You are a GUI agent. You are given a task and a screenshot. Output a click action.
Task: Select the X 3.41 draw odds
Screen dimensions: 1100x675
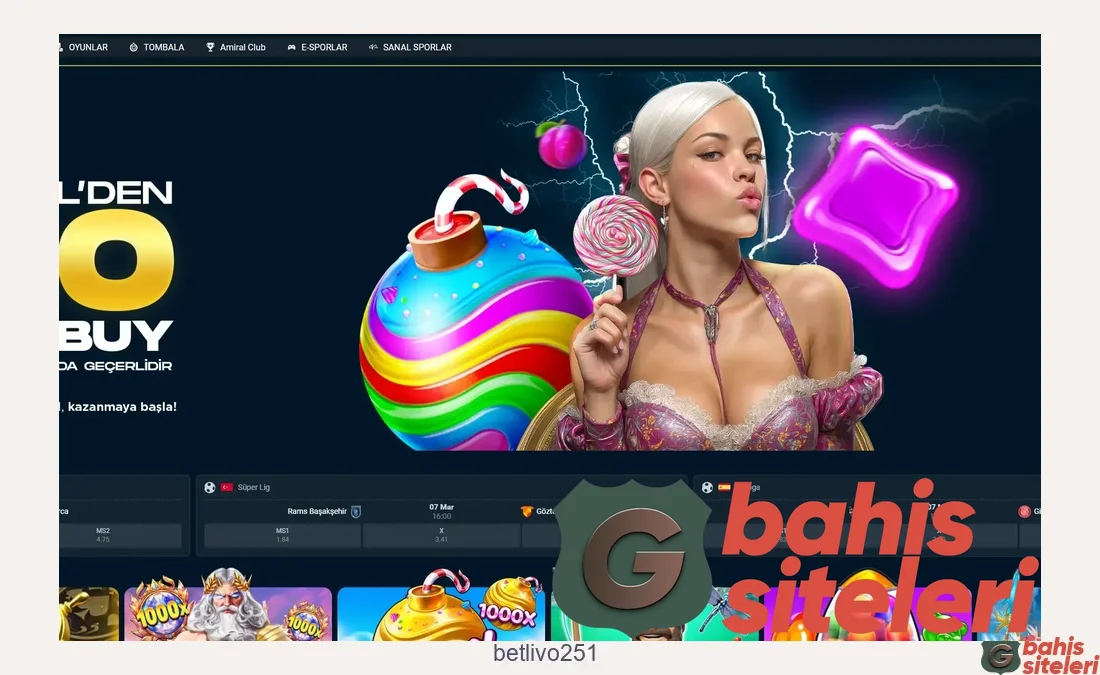click(x=441, y=535)
